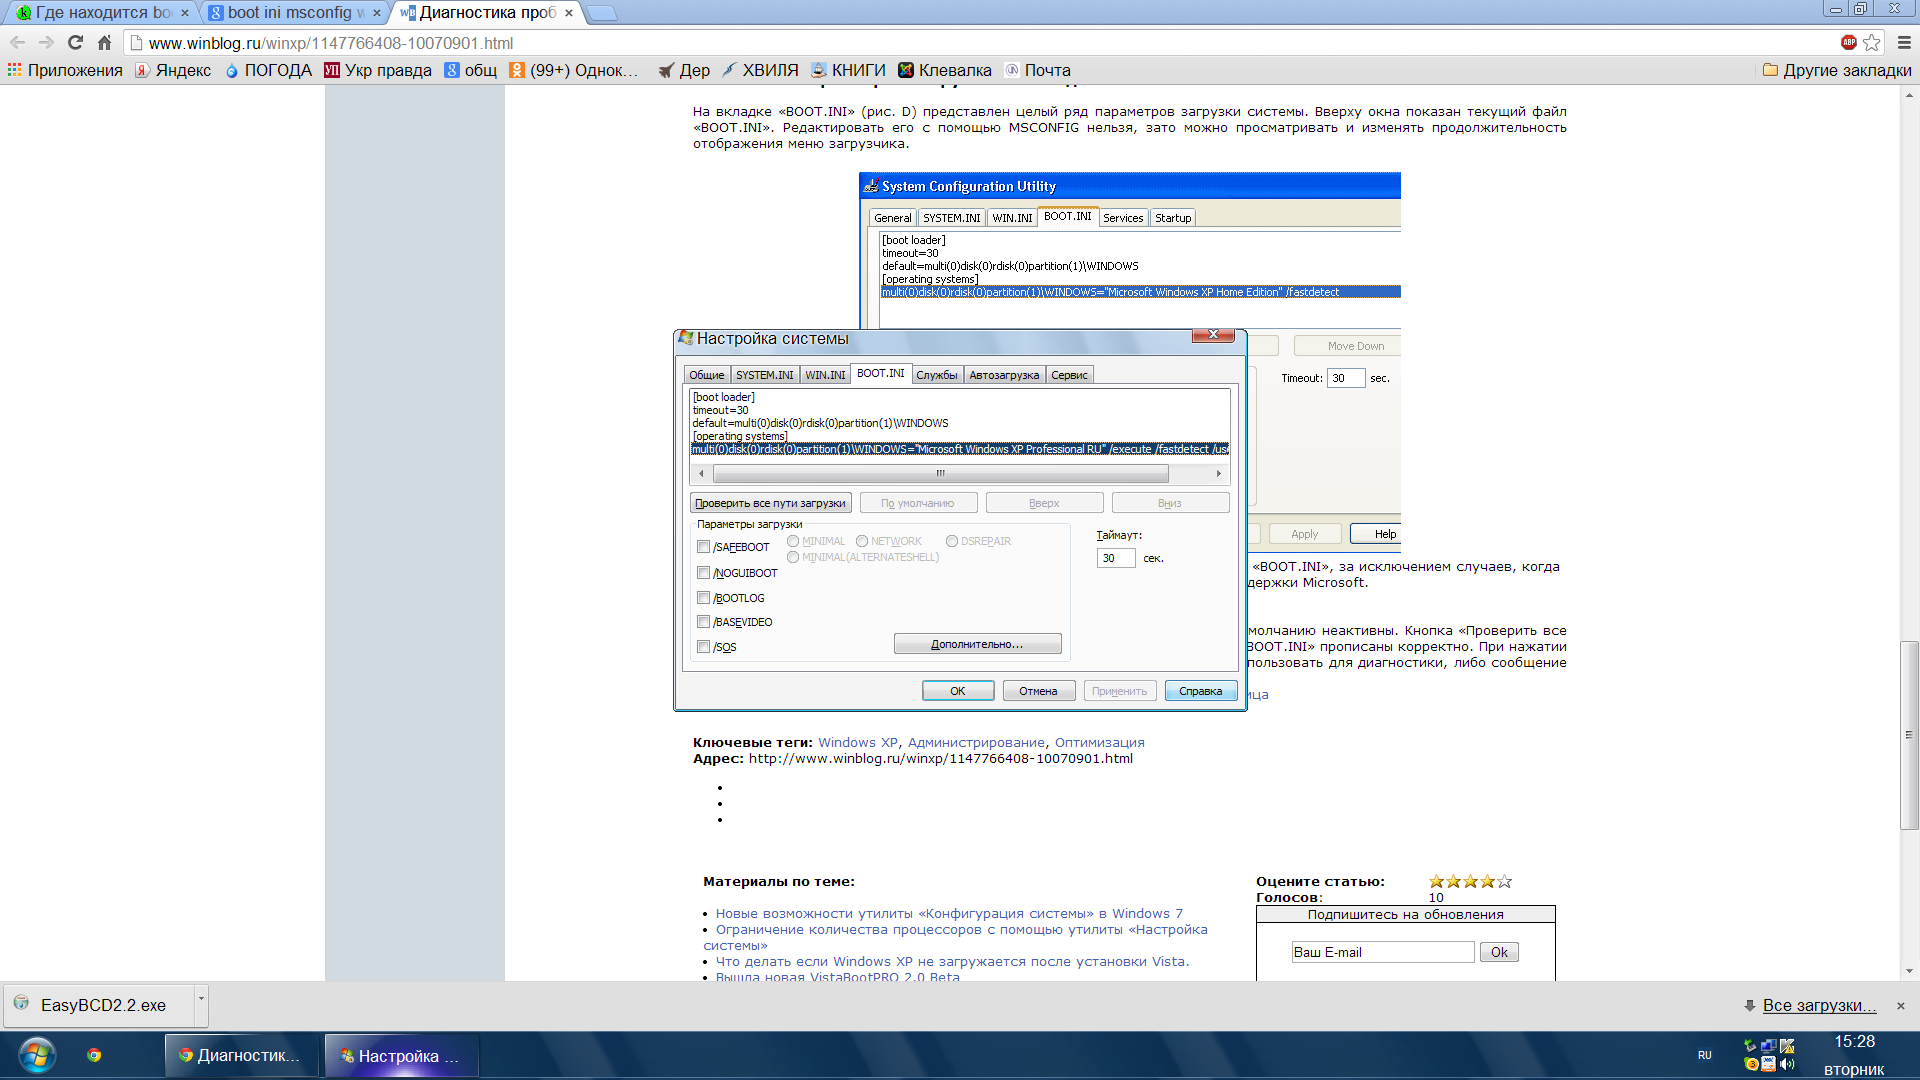The width and height of the screenshot is (1920, 1080).
Task: Open the 'Администрирование' tag link
Action: coord(976,742)
